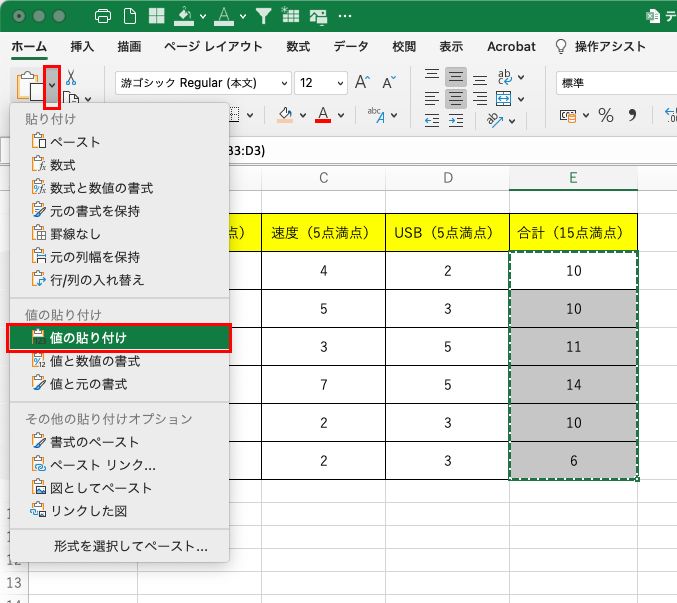The height and width of the screenshot is (603, 677).
Task: Select 行/列の入れ替え transpose paste option
Action: point(97,279)
